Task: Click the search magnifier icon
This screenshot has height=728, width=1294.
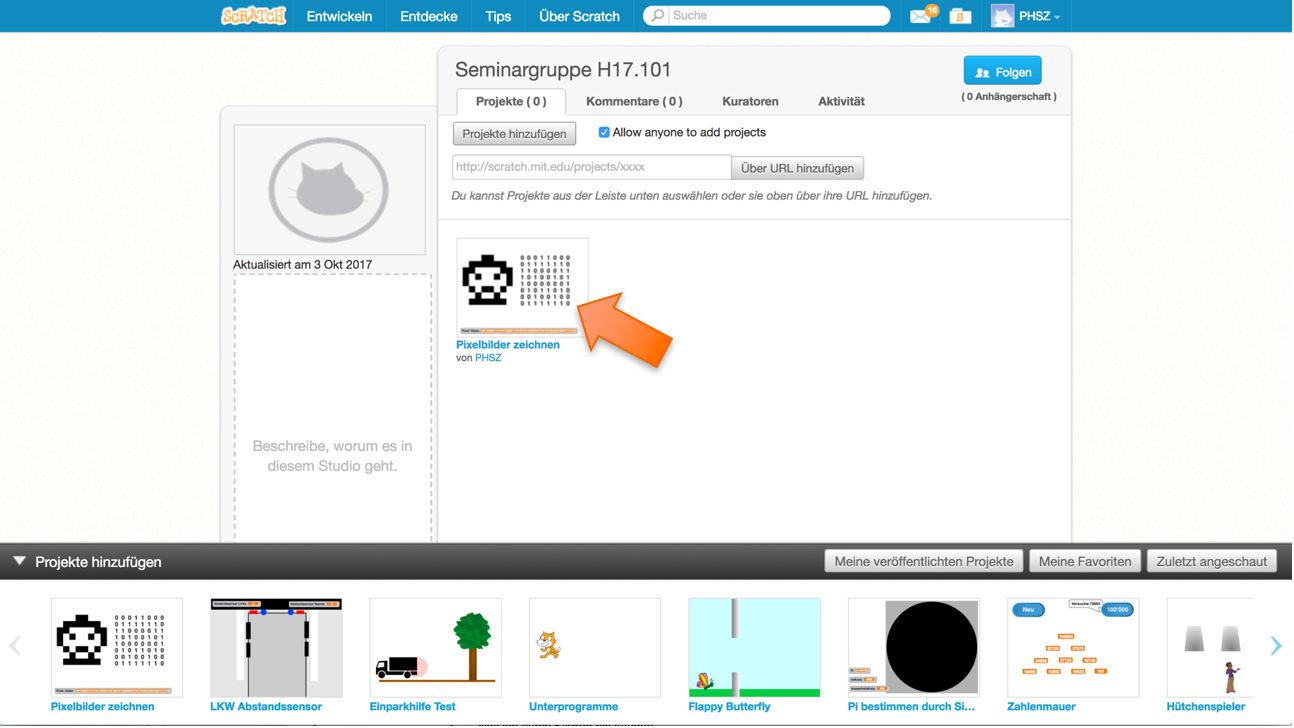Action: pos(657,16)
